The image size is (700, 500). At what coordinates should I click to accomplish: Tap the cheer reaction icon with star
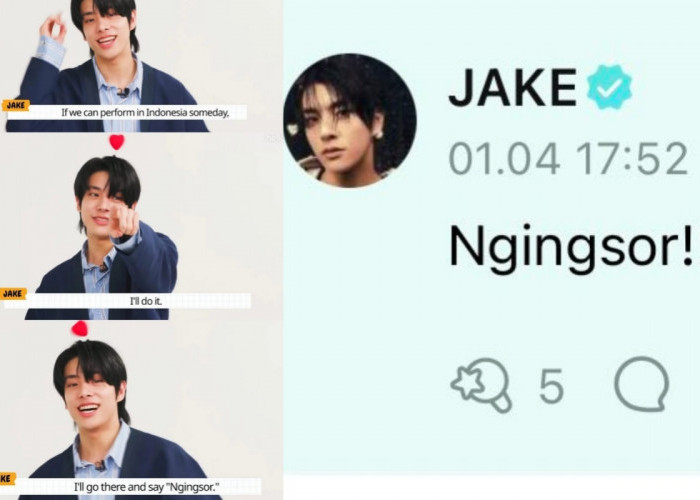(482, 385)
